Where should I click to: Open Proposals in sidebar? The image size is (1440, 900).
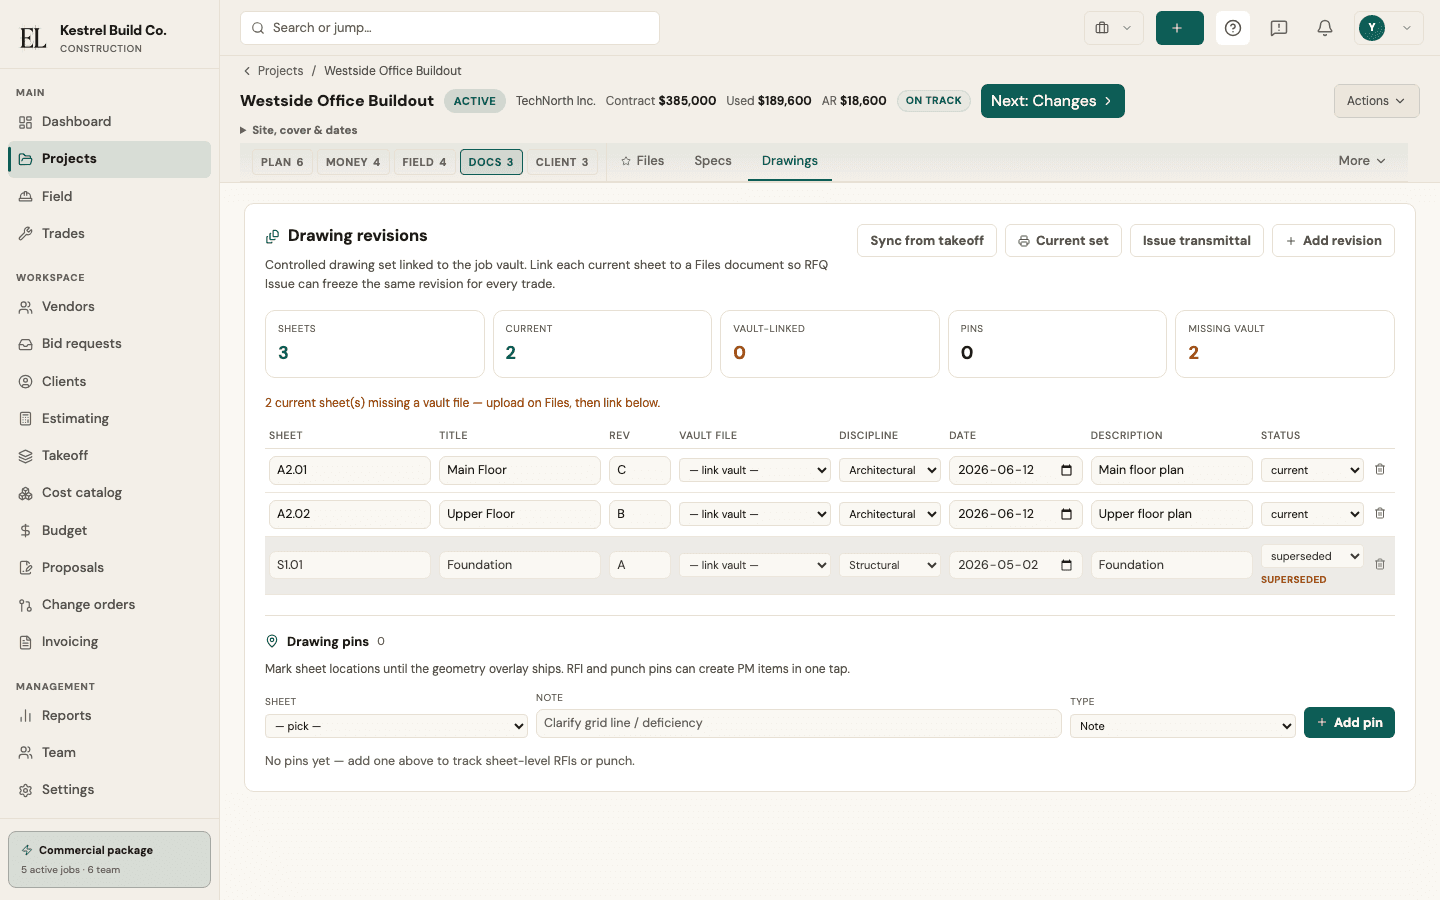[109, 567]
